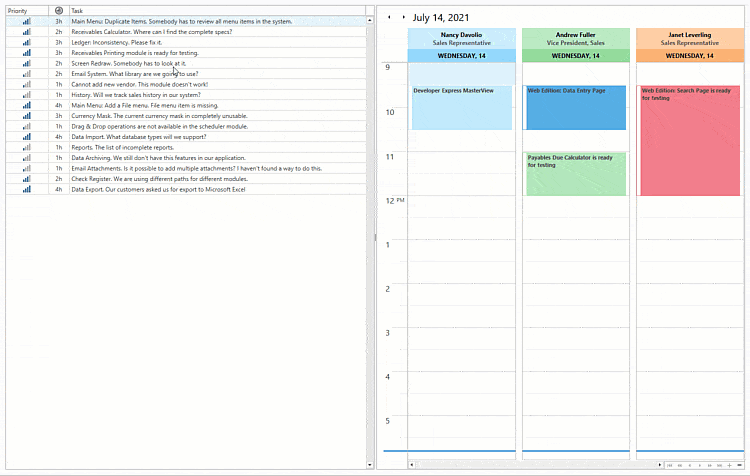The width and height of the screenshot is (750, 476).
Task: Increase visible resources with the plus button
Action: 729,465
